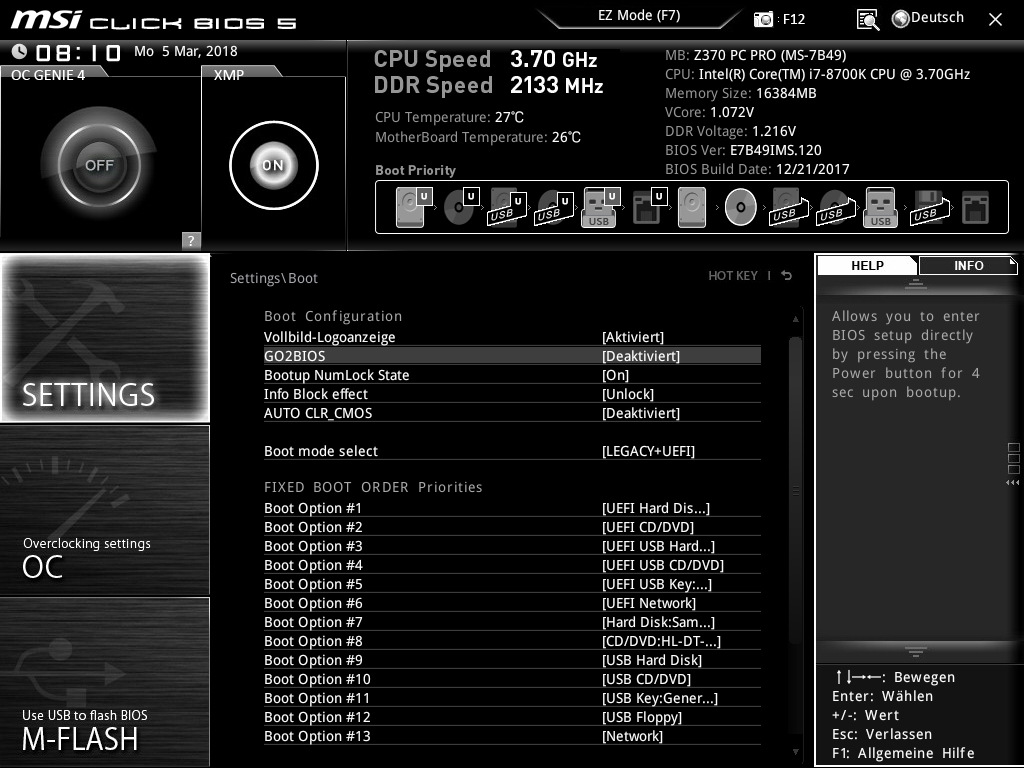Expand Boot Option #6 choices

click(x=512, y=603)
